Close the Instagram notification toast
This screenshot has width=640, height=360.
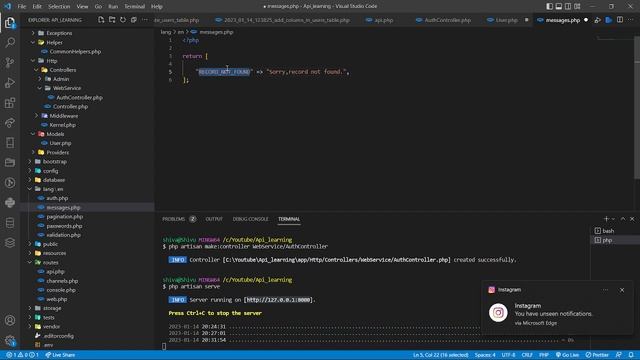point(622,290)
